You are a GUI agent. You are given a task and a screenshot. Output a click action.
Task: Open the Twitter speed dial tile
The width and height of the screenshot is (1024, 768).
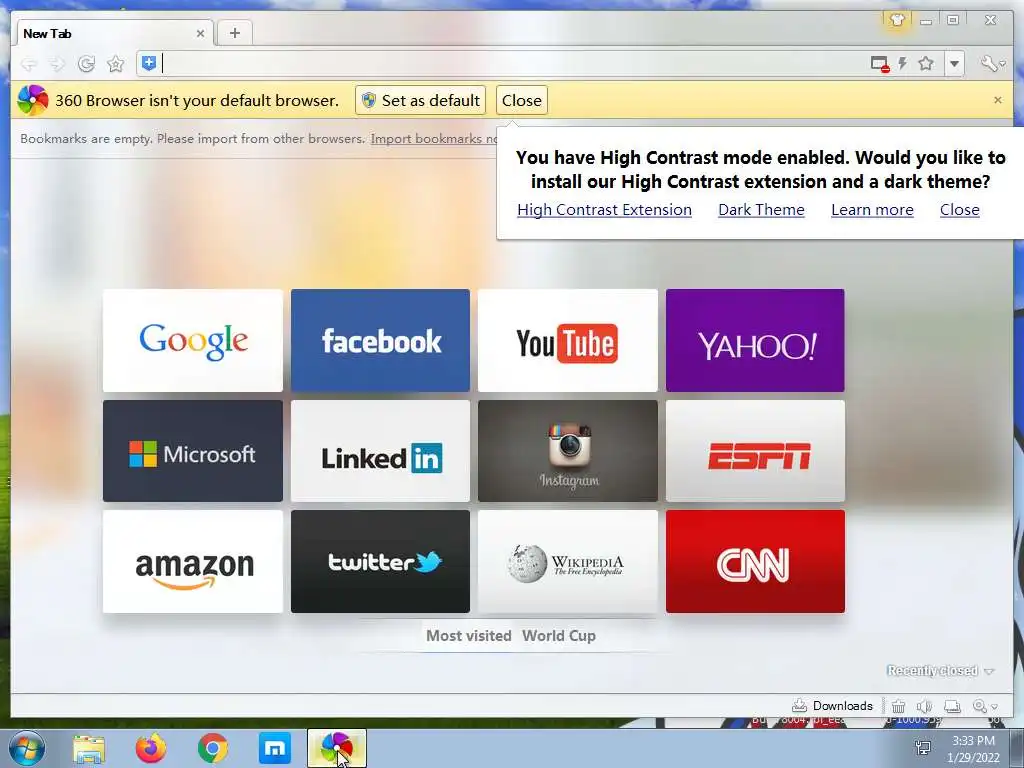click(380, 562)
